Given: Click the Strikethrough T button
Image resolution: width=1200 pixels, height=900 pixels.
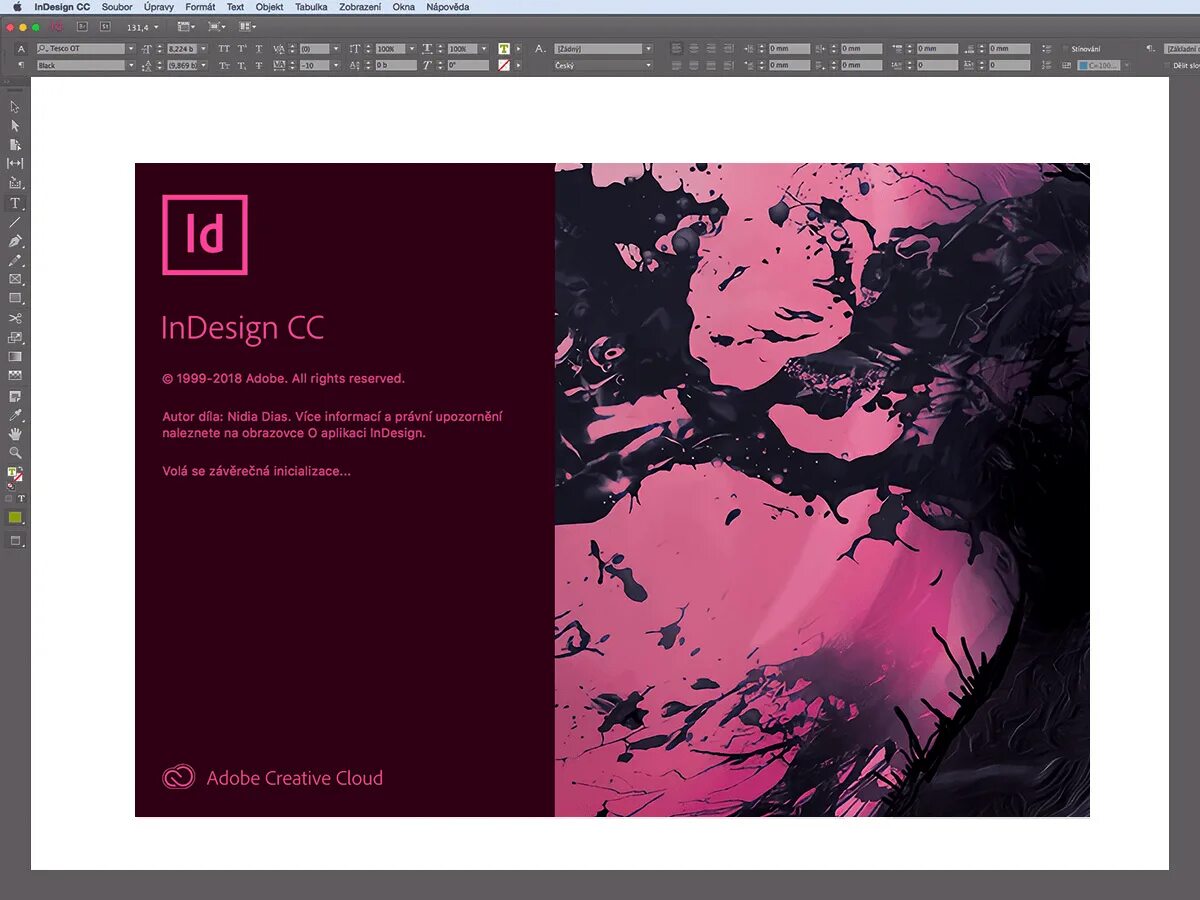Looking at the screenshot, I should 259,65.
